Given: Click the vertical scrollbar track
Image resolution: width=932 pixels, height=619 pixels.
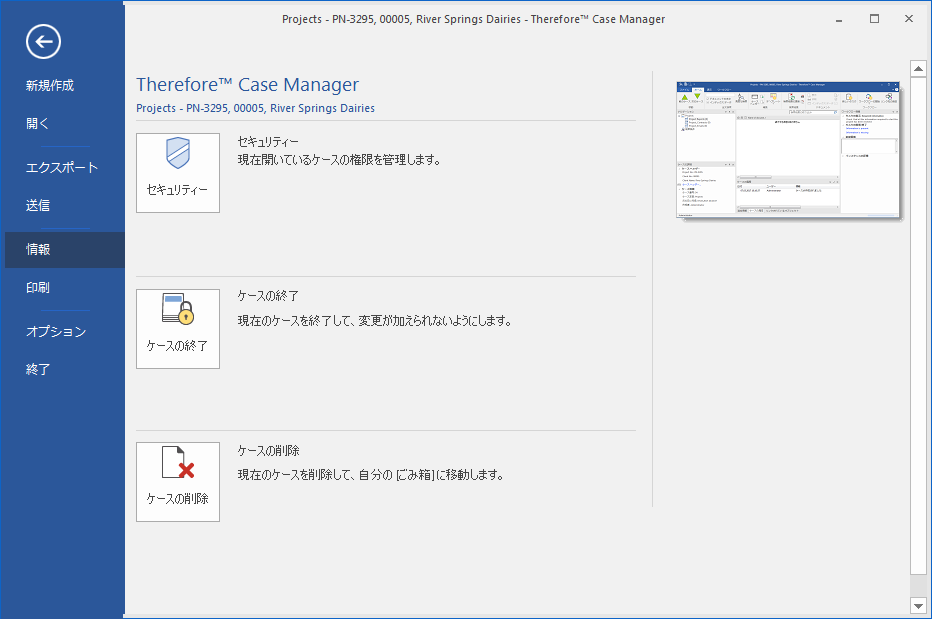Looking at the screenshot, I should (x=918, y=586).
